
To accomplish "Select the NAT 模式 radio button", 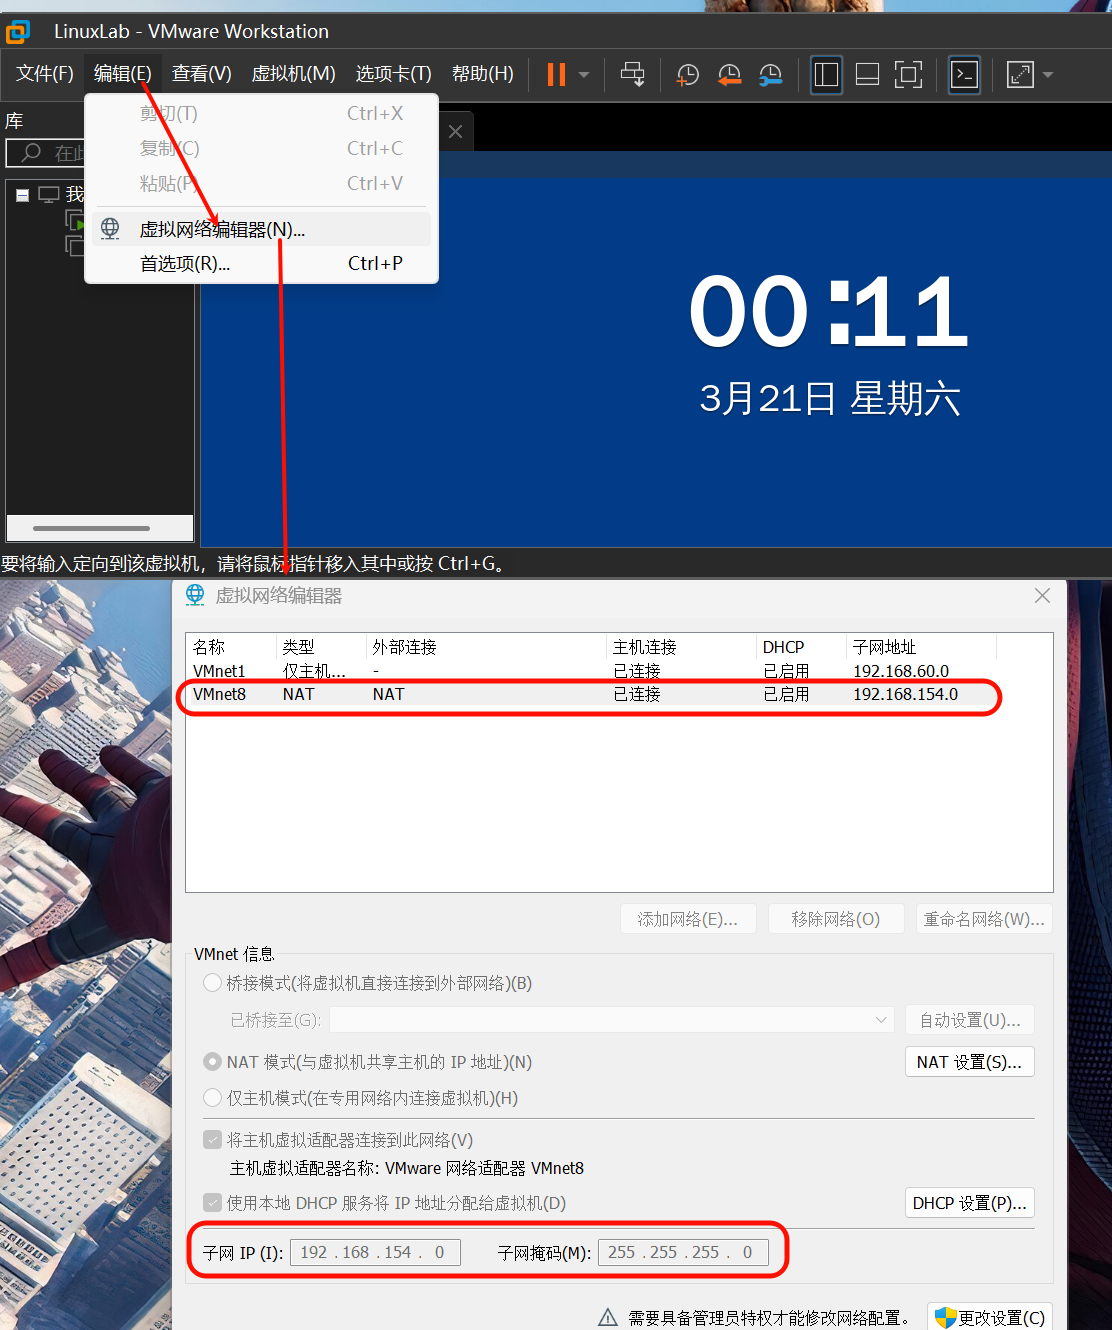I will tap(212, 1062).
